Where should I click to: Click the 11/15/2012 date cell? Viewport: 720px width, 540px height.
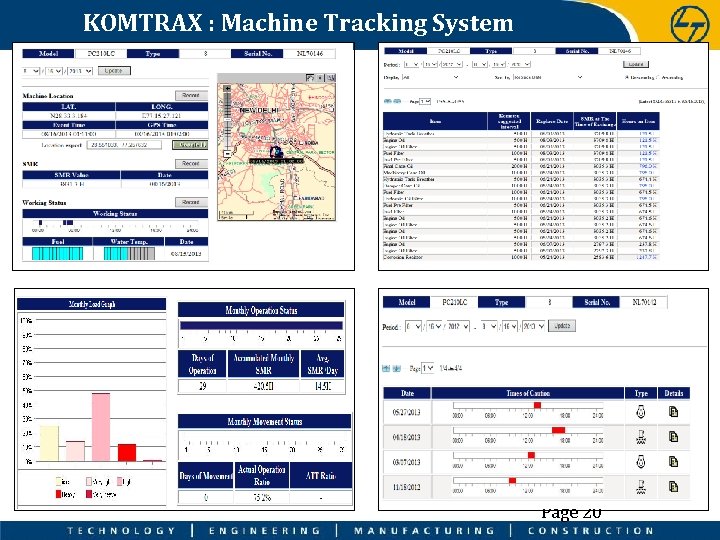click(x=406, y=487)
